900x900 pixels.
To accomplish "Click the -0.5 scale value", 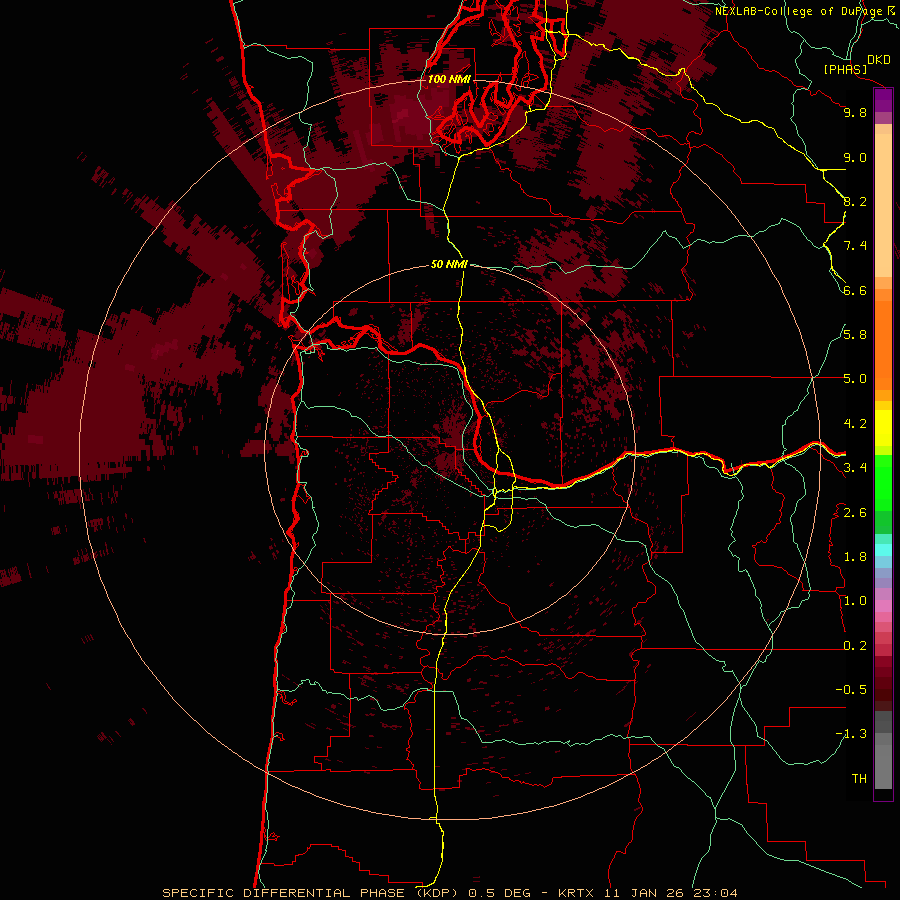I will (851, 689).
